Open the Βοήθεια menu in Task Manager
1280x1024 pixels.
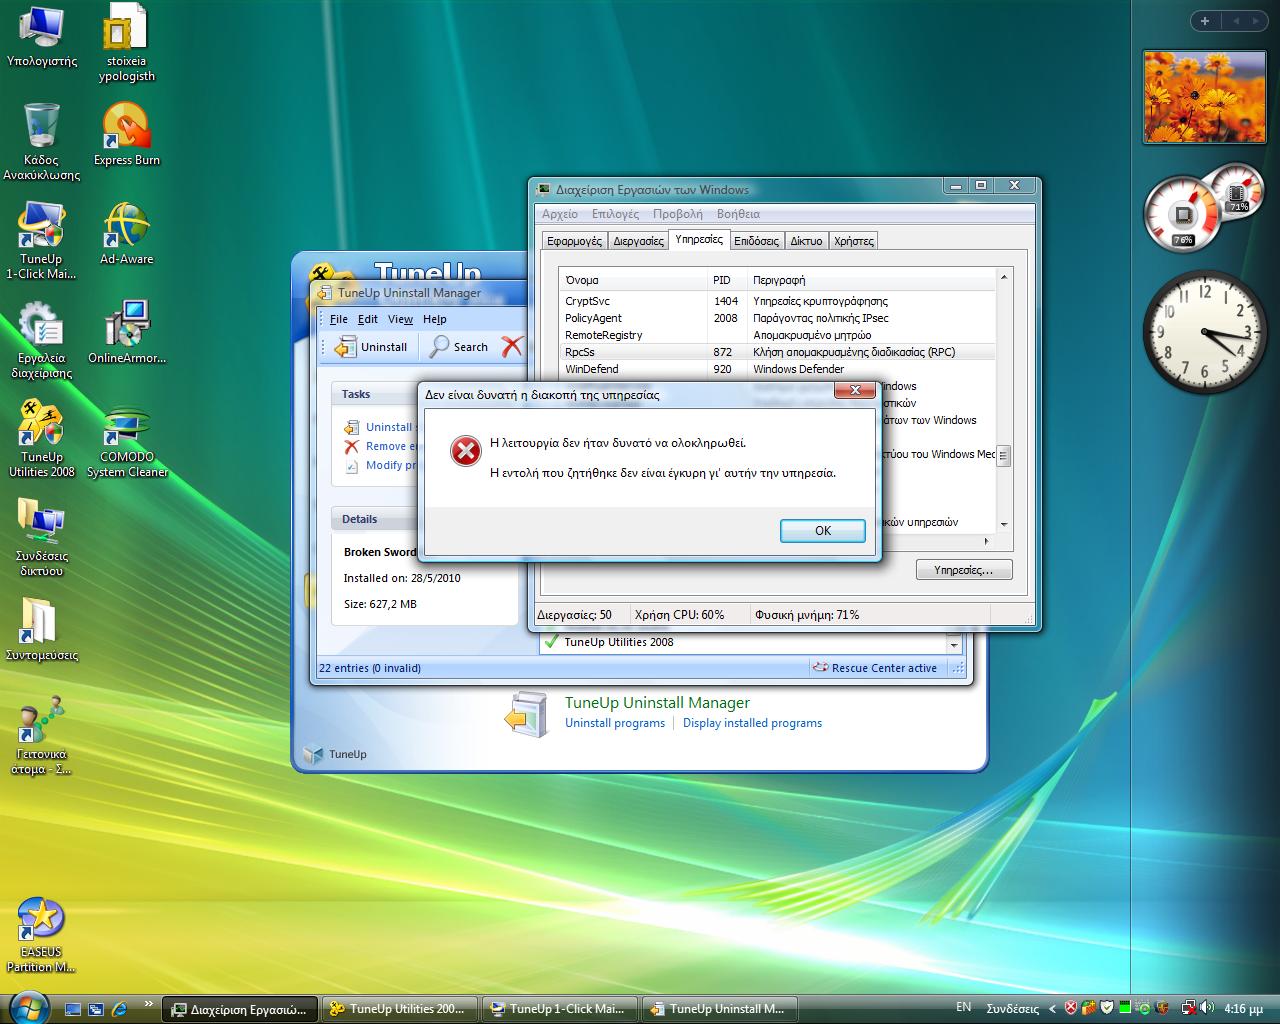(x=738, y=214)
